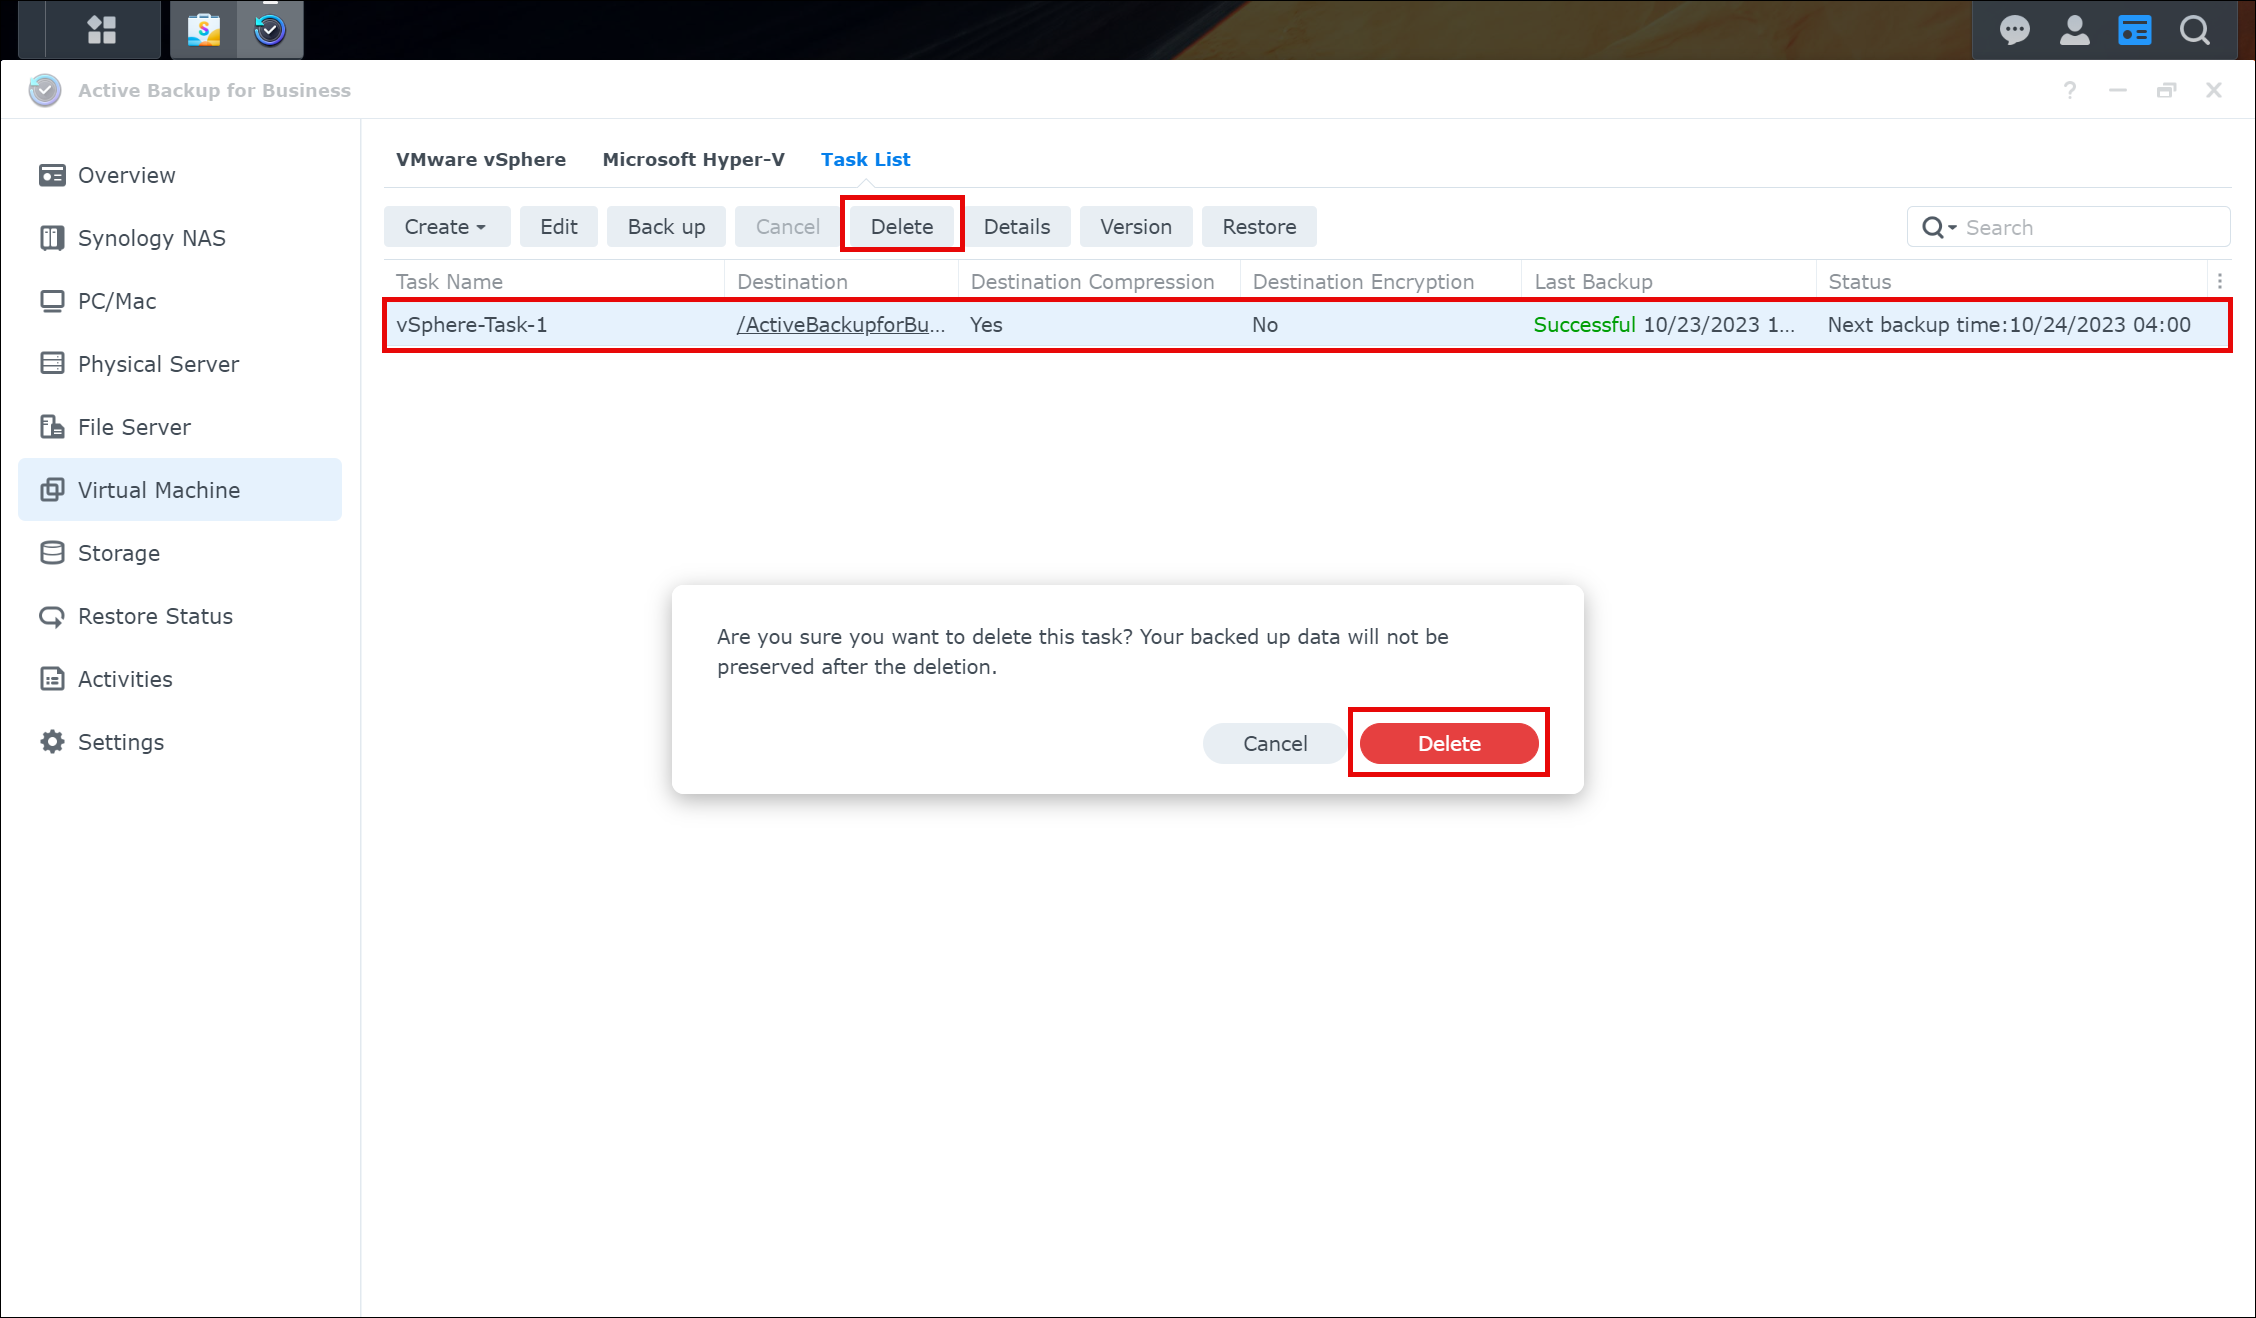Switch to the VMware vSphere tab
Viewport: 2256px width, 1318px height.
click(x=480, y=159)
